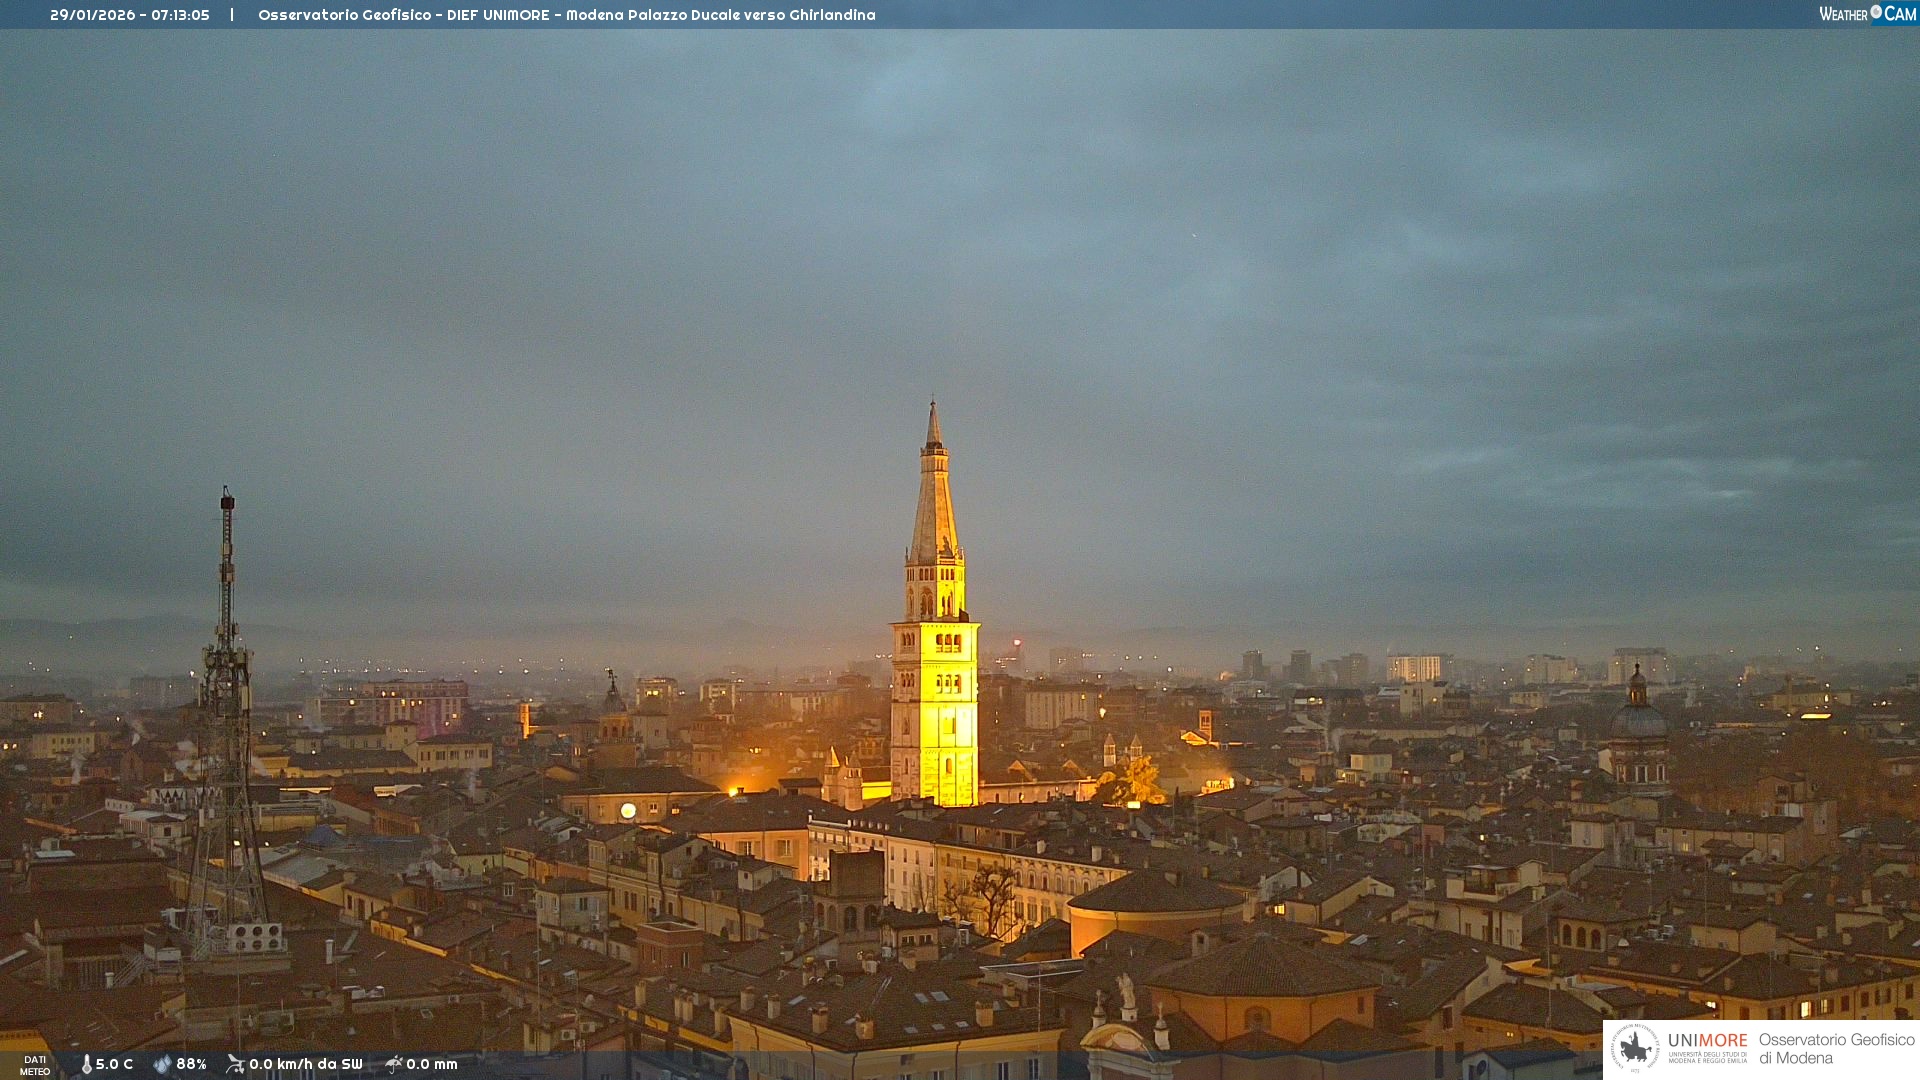Click the WeatherCam logo

tap(1866, 14)
